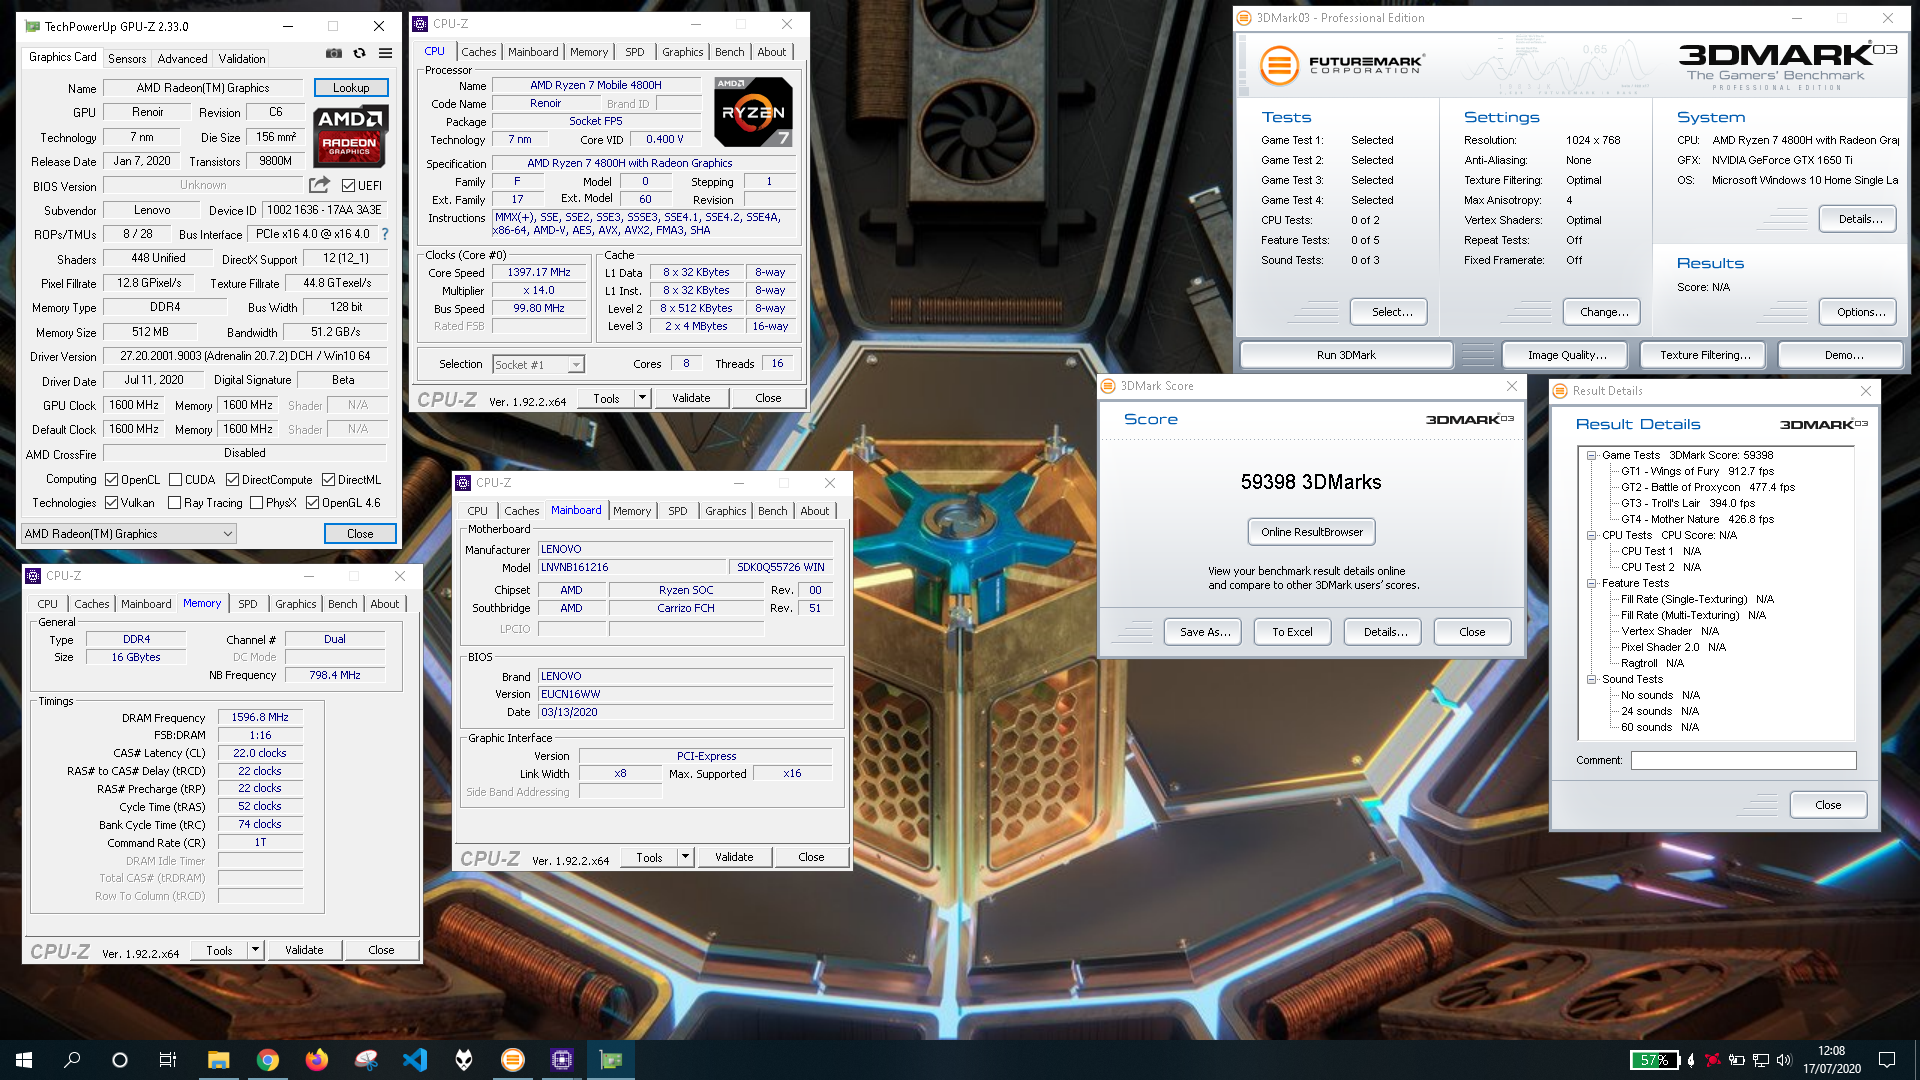
Task: Click the GPU-Z screenshot camera icon
Action: click(x=334, y=53)
